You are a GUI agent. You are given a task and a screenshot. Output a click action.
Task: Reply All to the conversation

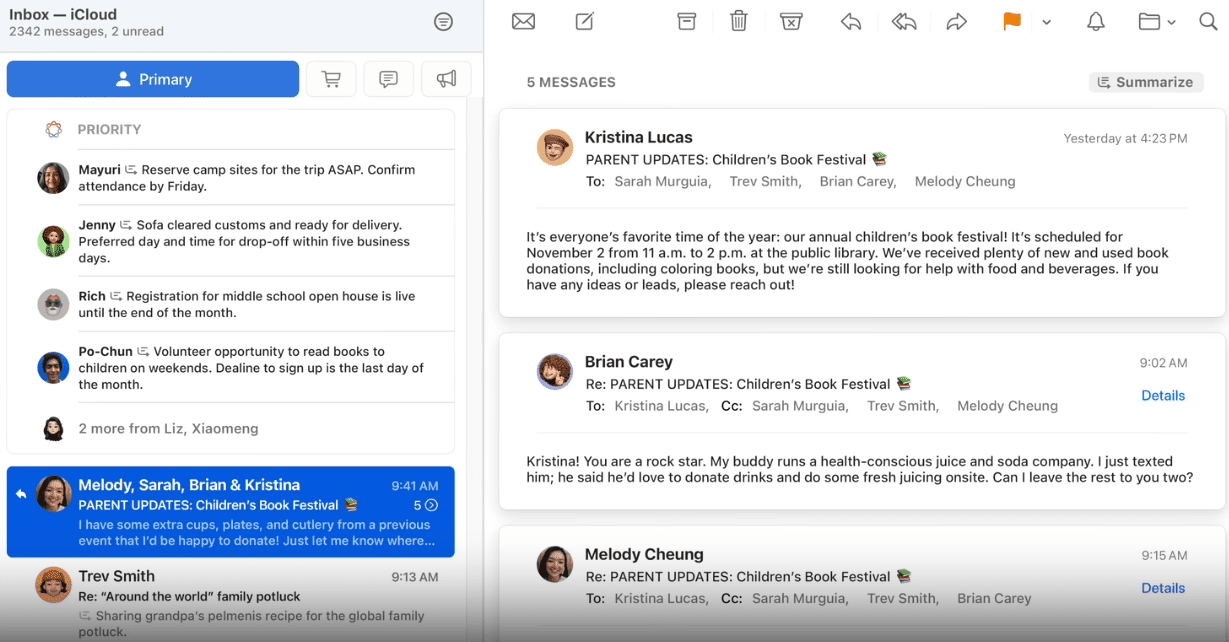pyautogui.click(x=904, y=22)
